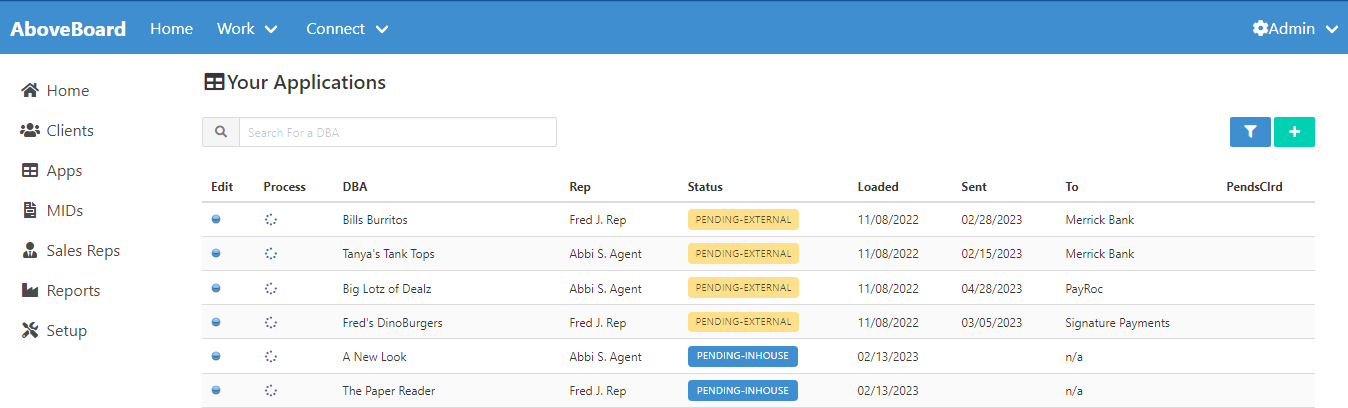
Task: Go to Home in the top navigation
Action: click(171, 29)
